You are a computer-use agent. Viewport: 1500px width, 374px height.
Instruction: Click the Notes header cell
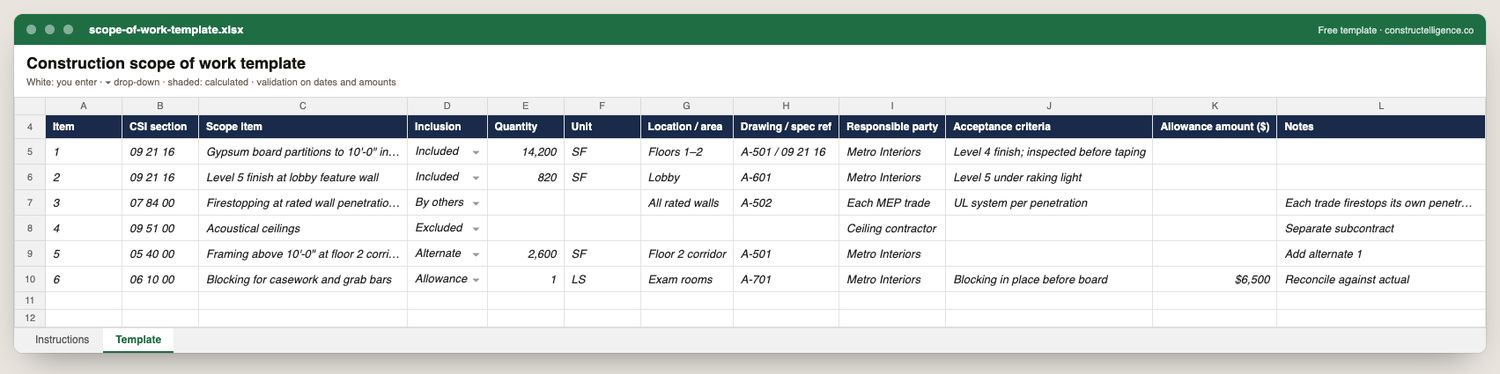(x=1381, y=127)
